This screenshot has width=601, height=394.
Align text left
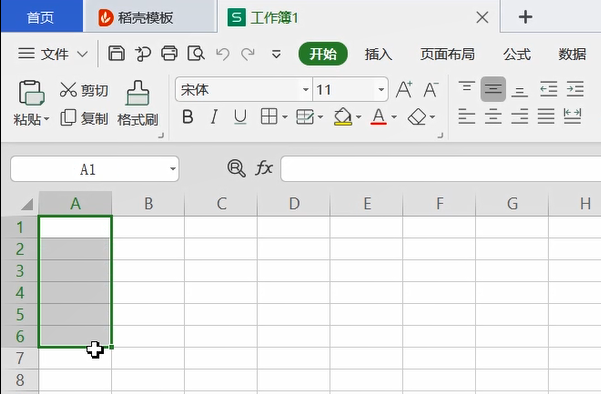click(x=466, y=116)
